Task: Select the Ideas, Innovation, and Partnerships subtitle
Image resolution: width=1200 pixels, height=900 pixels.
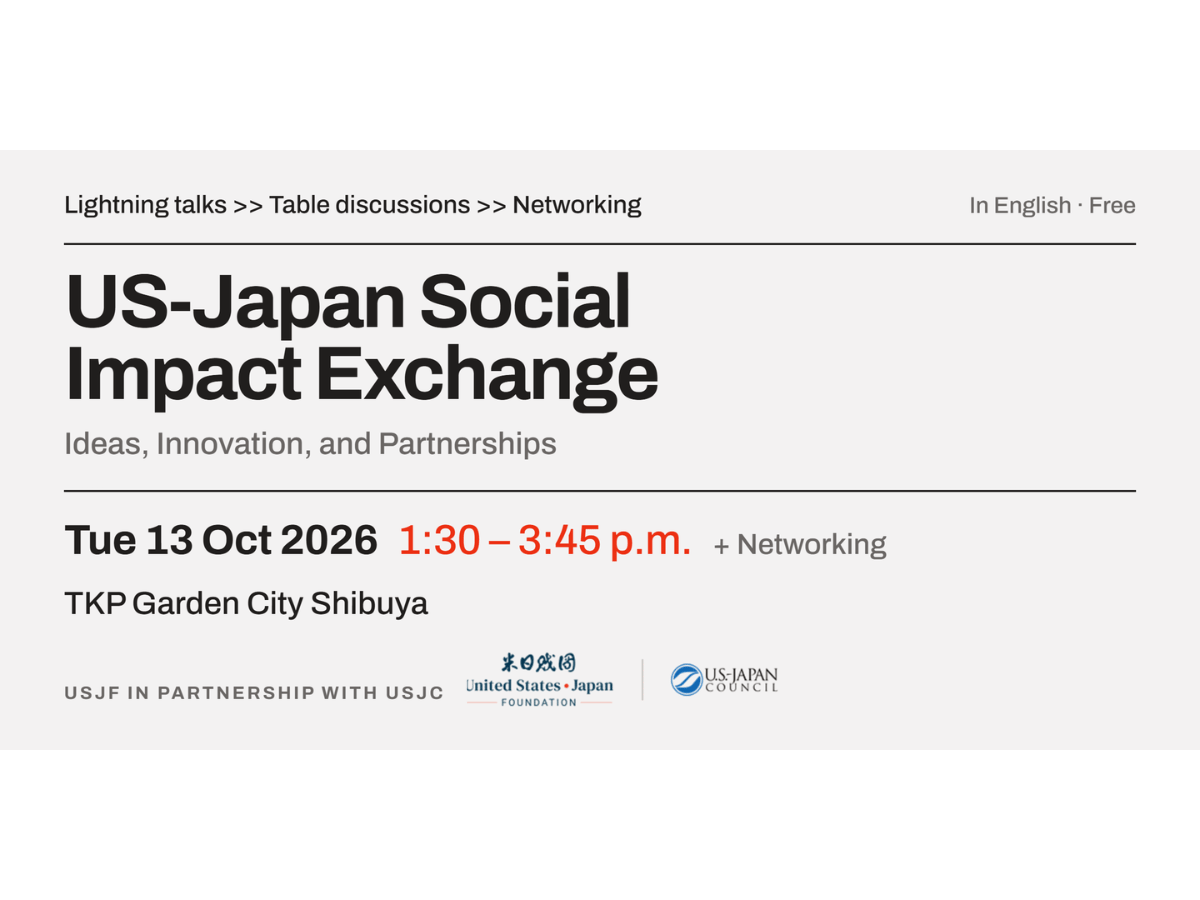Action: pyautogui.click(x=310, y=444)
